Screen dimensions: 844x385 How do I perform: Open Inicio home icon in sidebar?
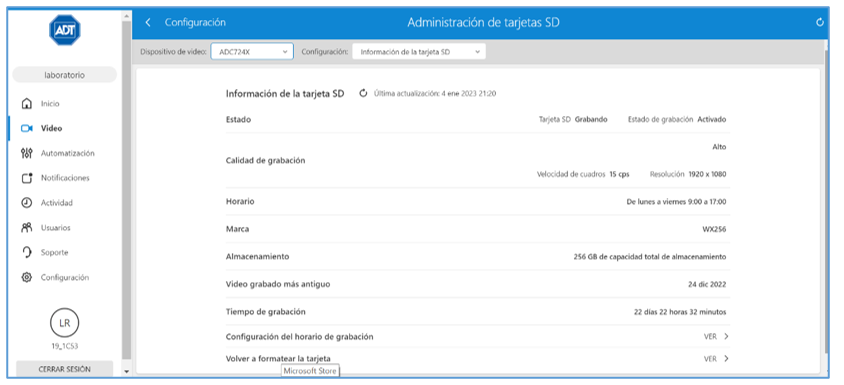point(26,103)
